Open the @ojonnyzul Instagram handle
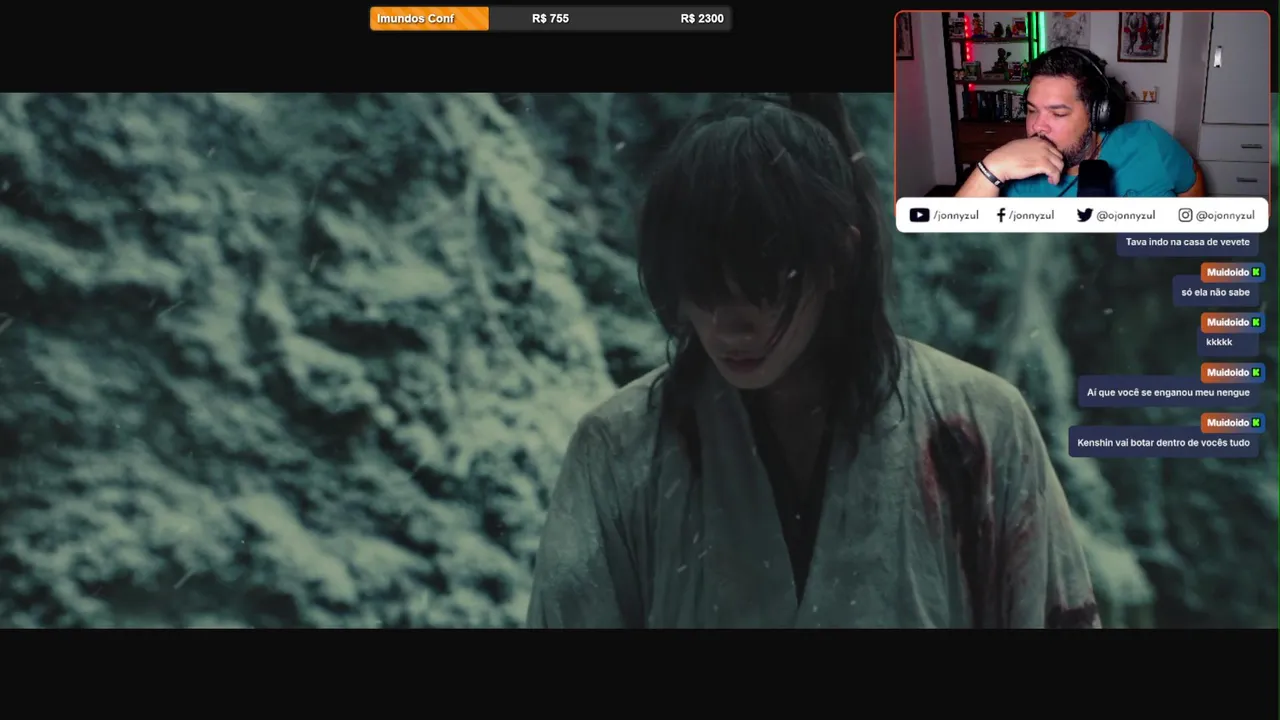Image resolution: width=1280 pixels, height=720 pixels. coord(1225,215)
